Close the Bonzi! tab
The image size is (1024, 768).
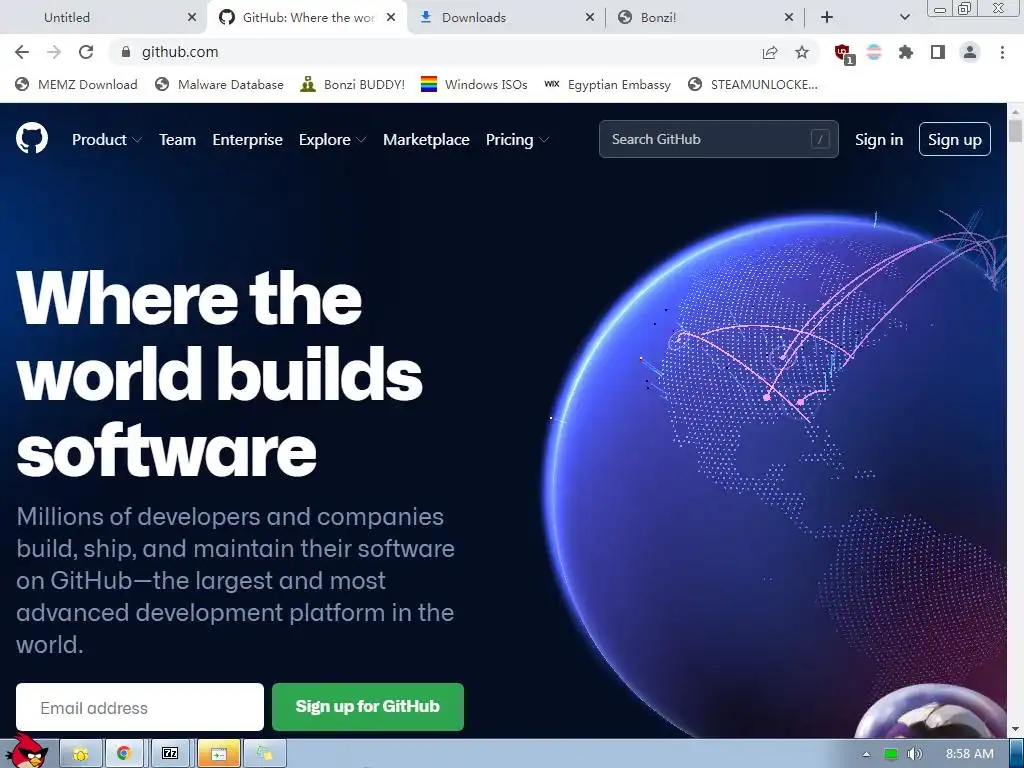(789, 18)
